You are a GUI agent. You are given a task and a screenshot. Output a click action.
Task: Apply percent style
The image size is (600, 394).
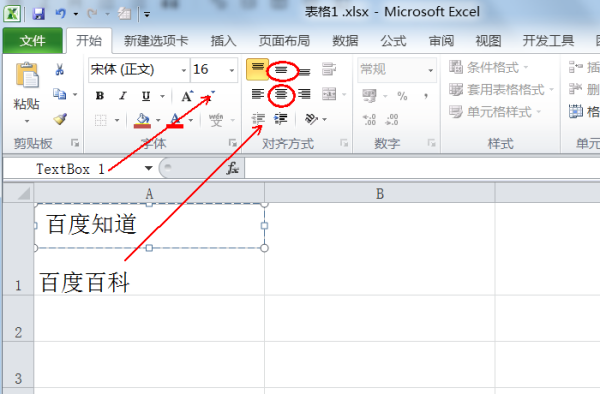coord(402,96)
